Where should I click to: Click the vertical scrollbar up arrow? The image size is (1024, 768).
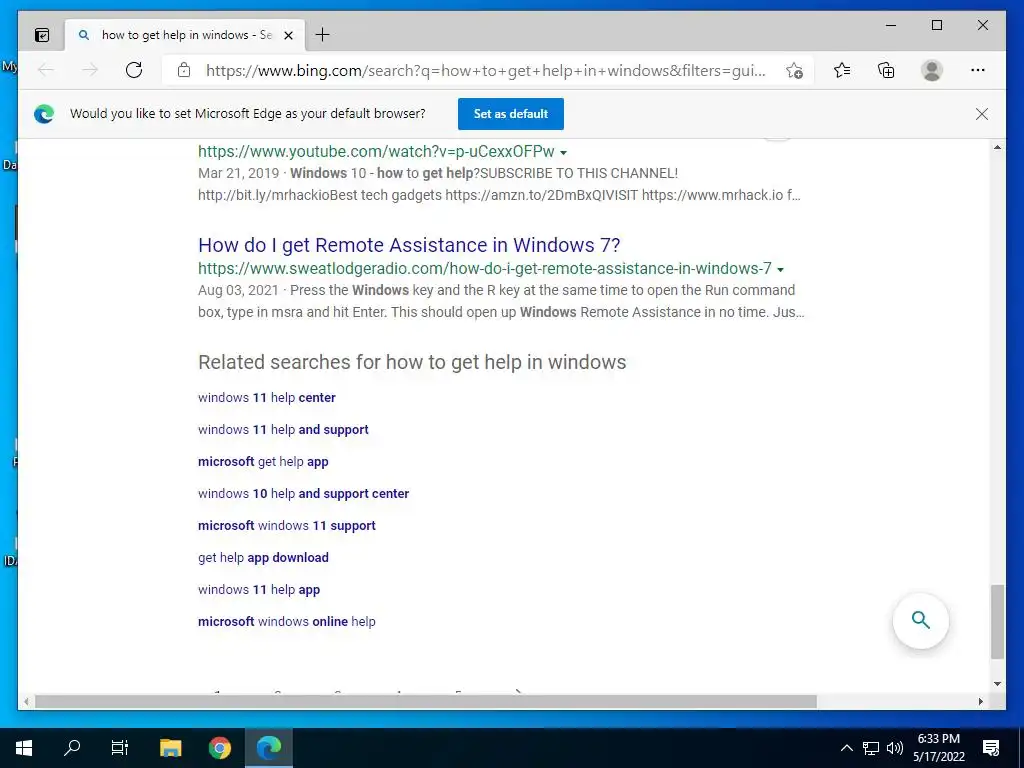click(997, 148)
